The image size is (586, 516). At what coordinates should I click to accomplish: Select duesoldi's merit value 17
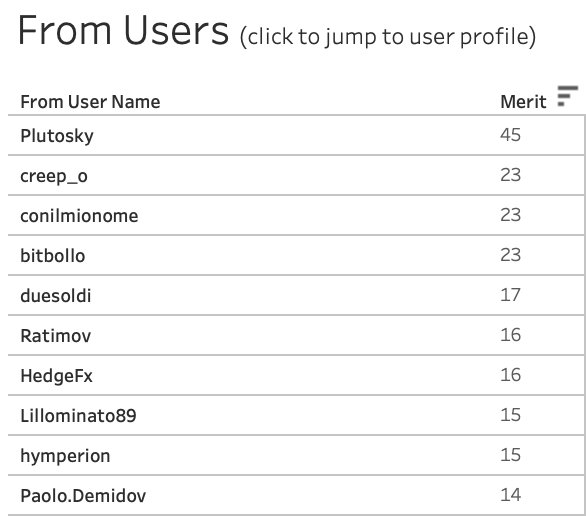pyautogui.click(x=511, y=295)
